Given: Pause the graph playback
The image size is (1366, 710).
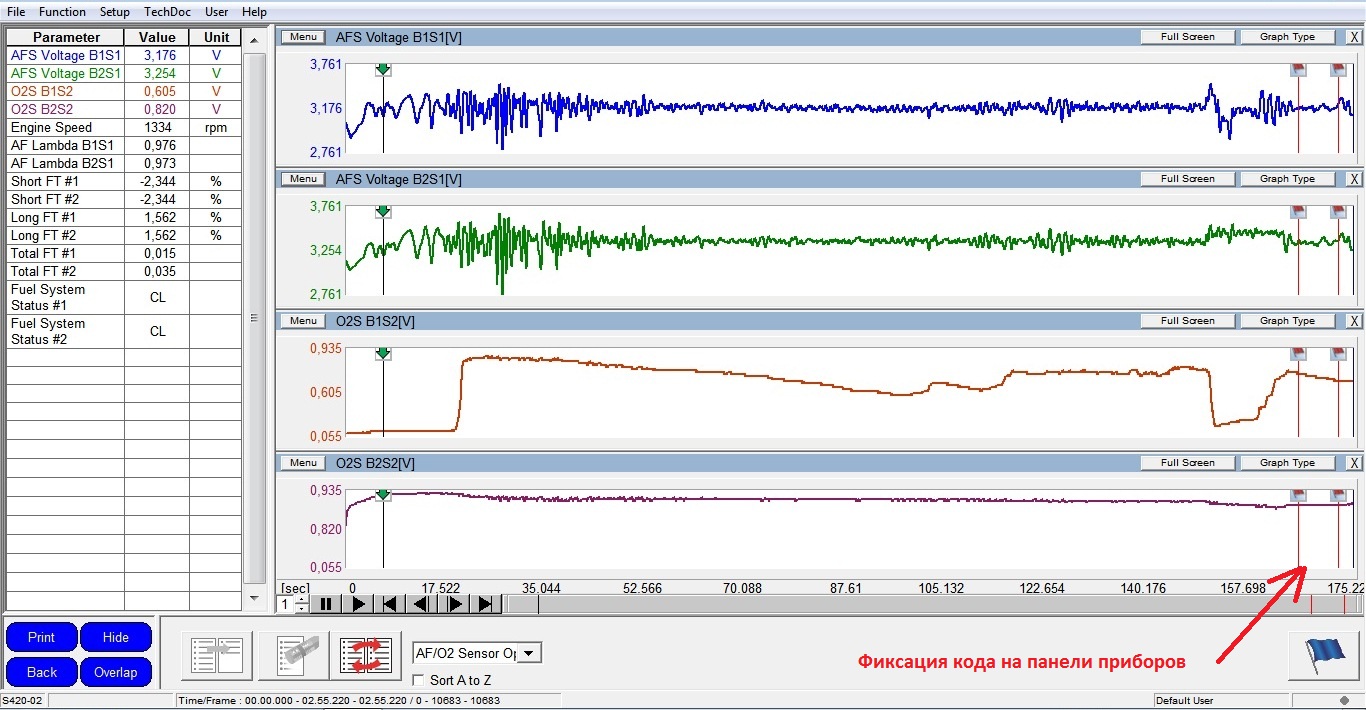Looking at the screenshot, I should coord(326,604).
